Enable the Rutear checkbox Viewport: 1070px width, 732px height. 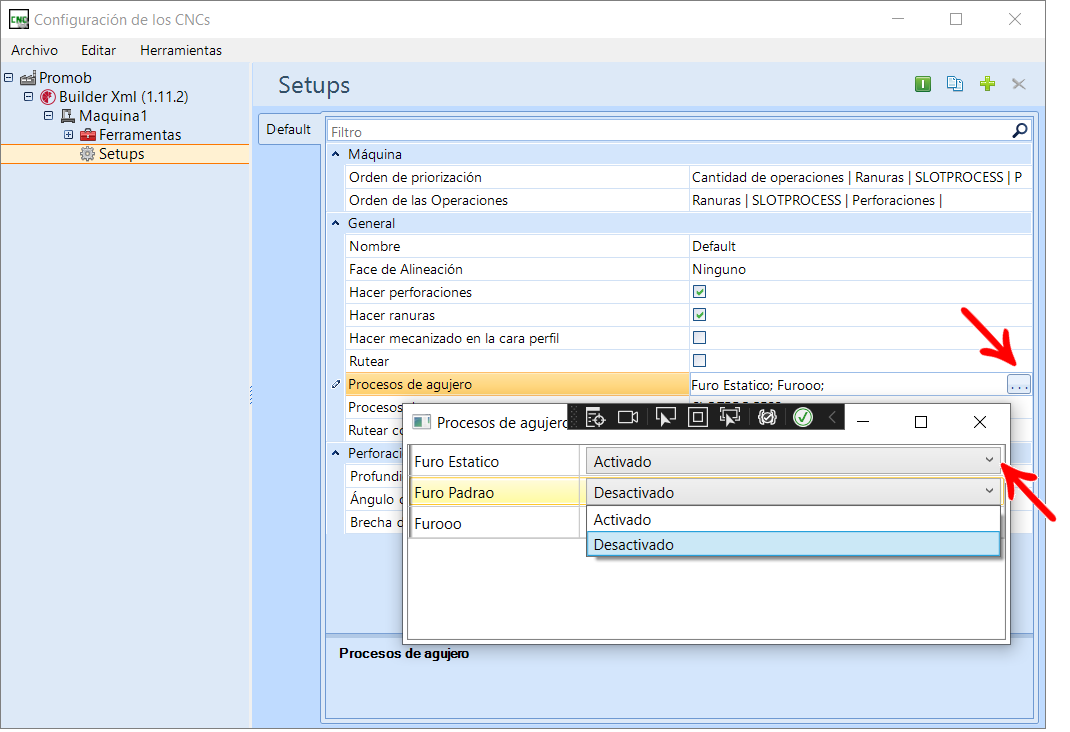(x=699, y=361)
